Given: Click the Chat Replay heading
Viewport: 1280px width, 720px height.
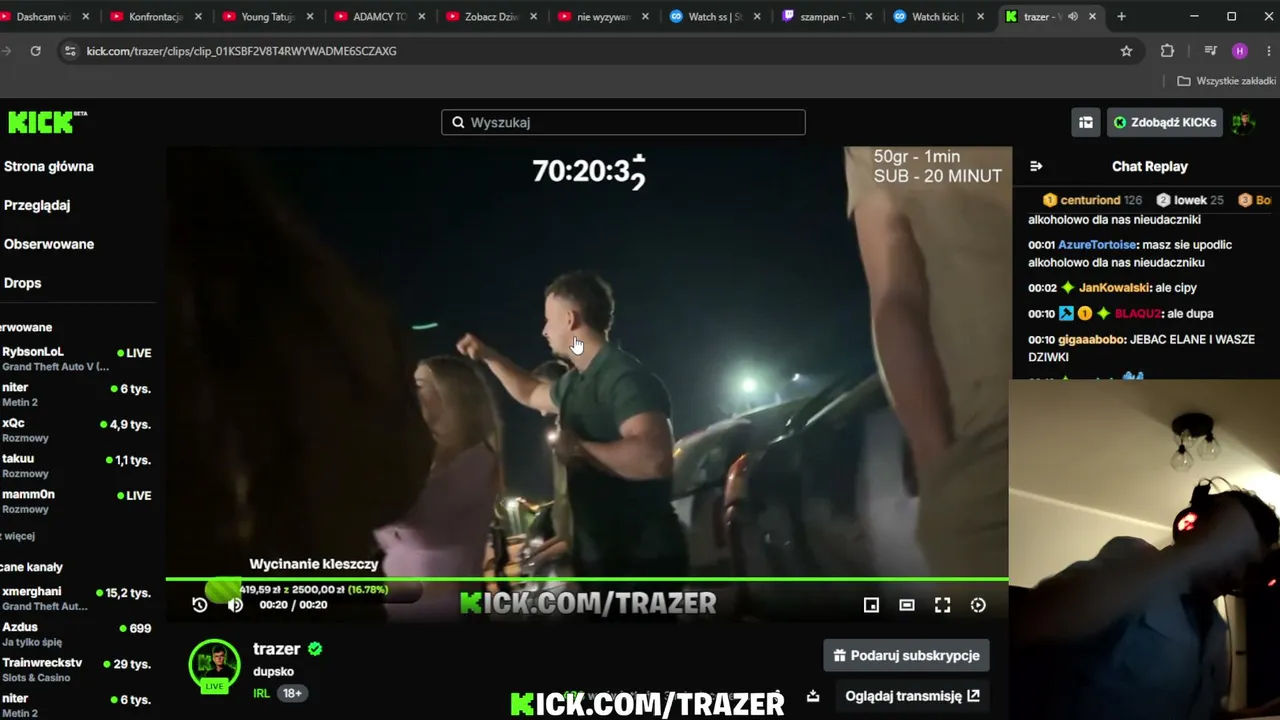Looking at the screenshot, I should click(1150, 166).
